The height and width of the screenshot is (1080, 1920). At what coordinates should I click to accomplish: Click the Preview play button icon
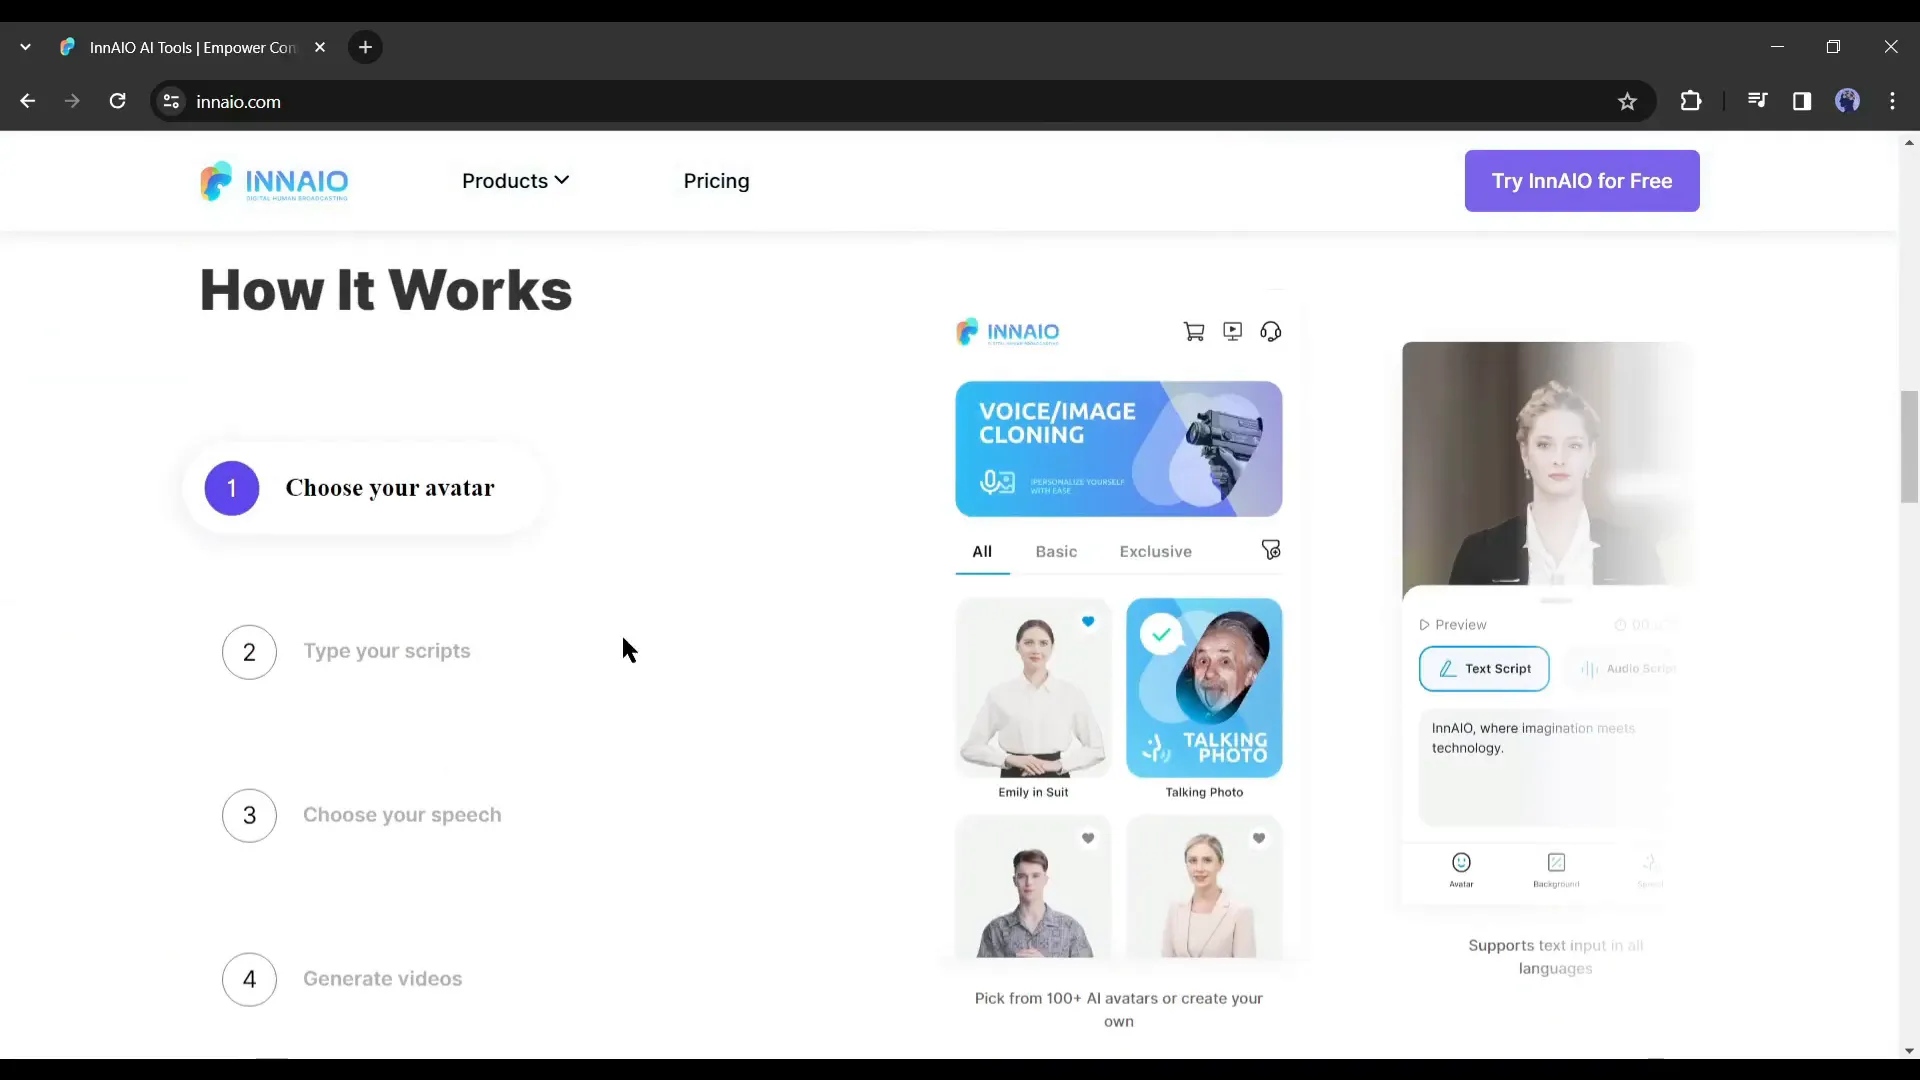(x=1424, y=624)
